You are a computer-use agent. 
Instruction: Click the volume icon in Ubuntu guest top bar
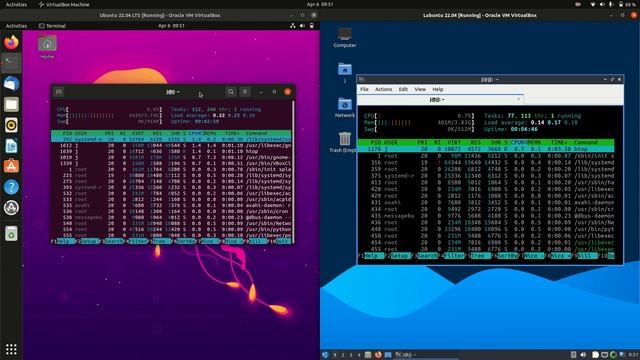coord(302,25)
